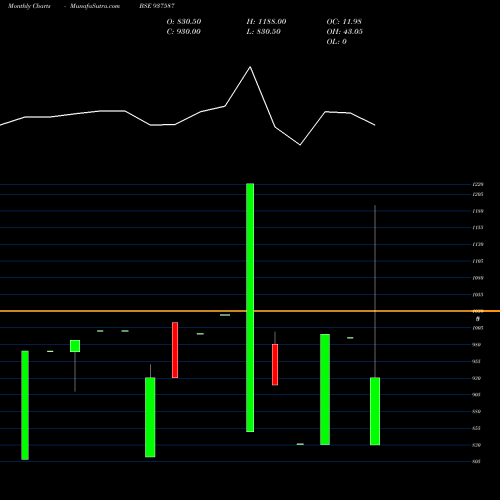500x500 pixels.
Task: Select the low value 'L: 830.50'
Action: (264, 31)
